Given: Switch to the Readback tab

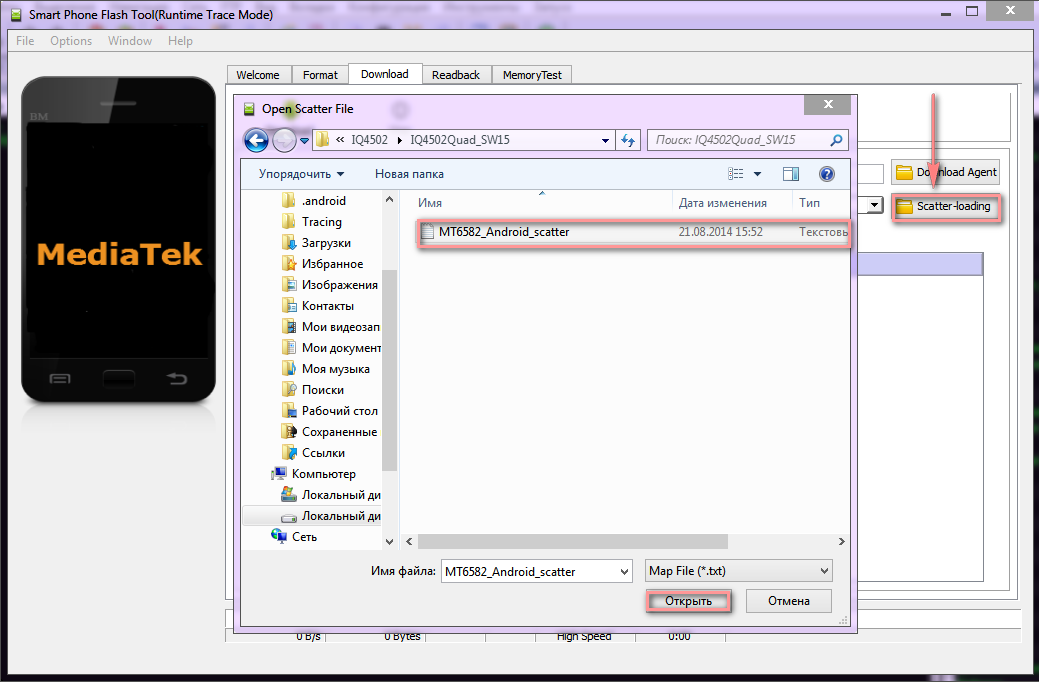Looking at the screenshot, I should pyautogui.click(x=455, y=75).
